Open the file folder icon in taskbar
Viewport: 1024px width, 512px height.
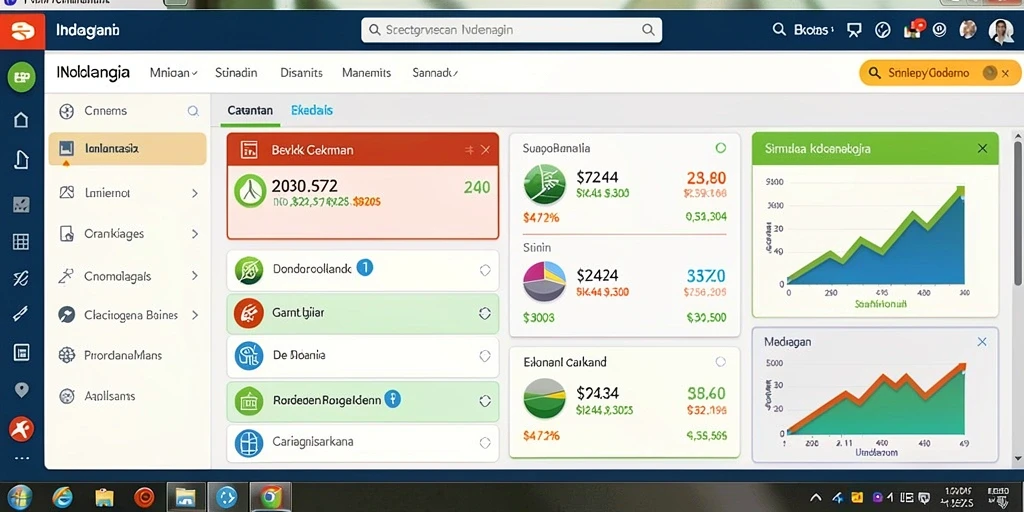click(x=104, y=498)
